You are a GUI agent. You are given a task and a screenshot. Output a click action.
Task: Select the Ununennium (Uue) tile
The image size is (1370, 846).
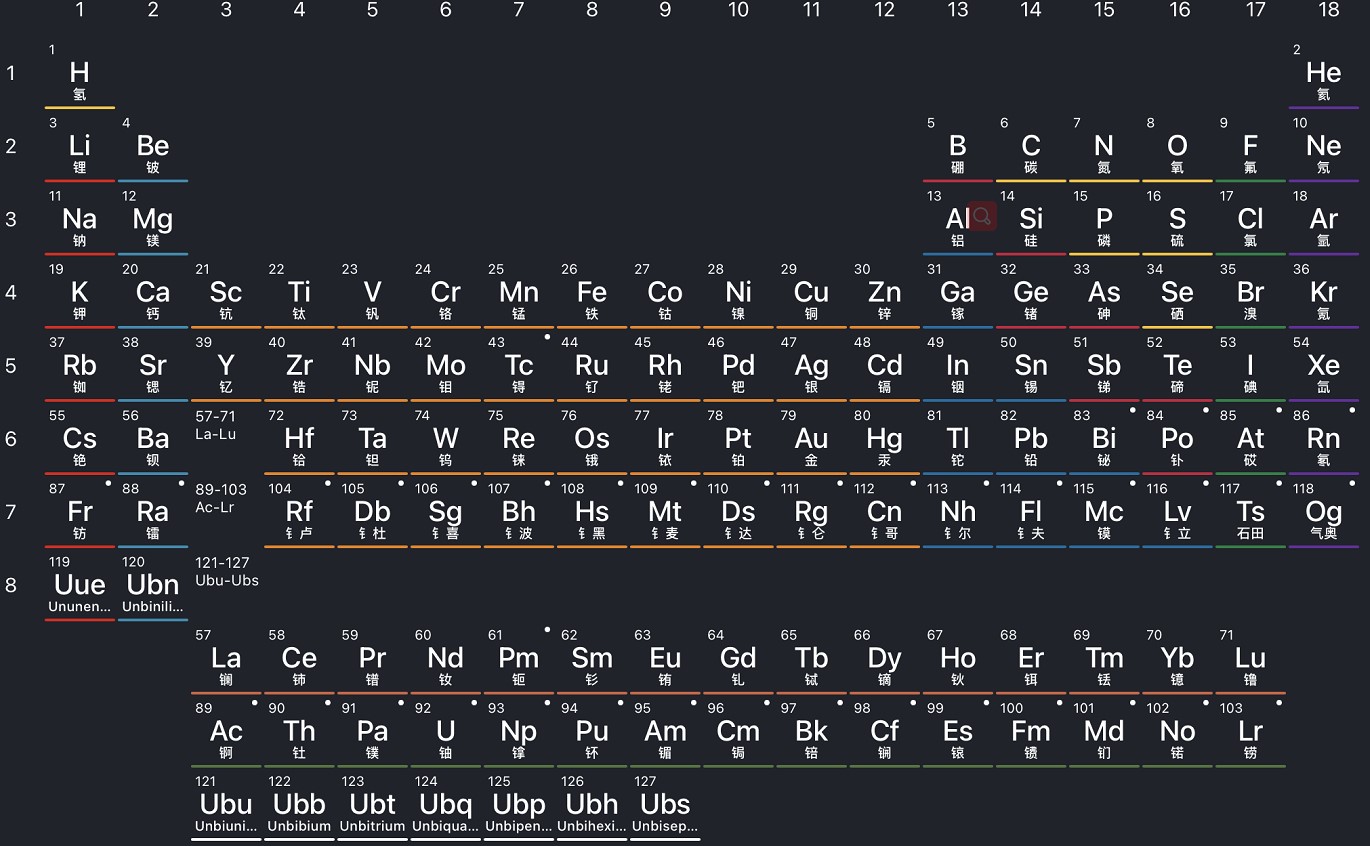pos(79,588)
